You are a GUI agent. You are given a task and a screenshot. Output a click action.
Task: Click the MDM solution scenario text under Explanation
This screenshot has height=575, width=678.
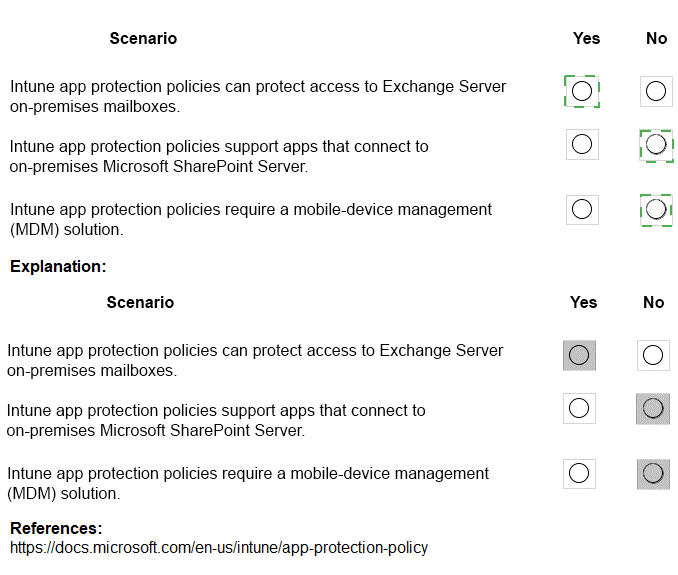coord(248,483)
